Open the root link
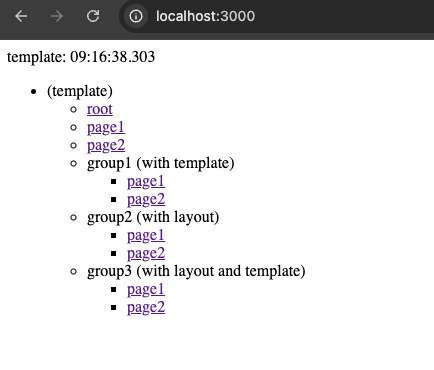The height and width of the screenshot is (370, 434). (100, 109)
